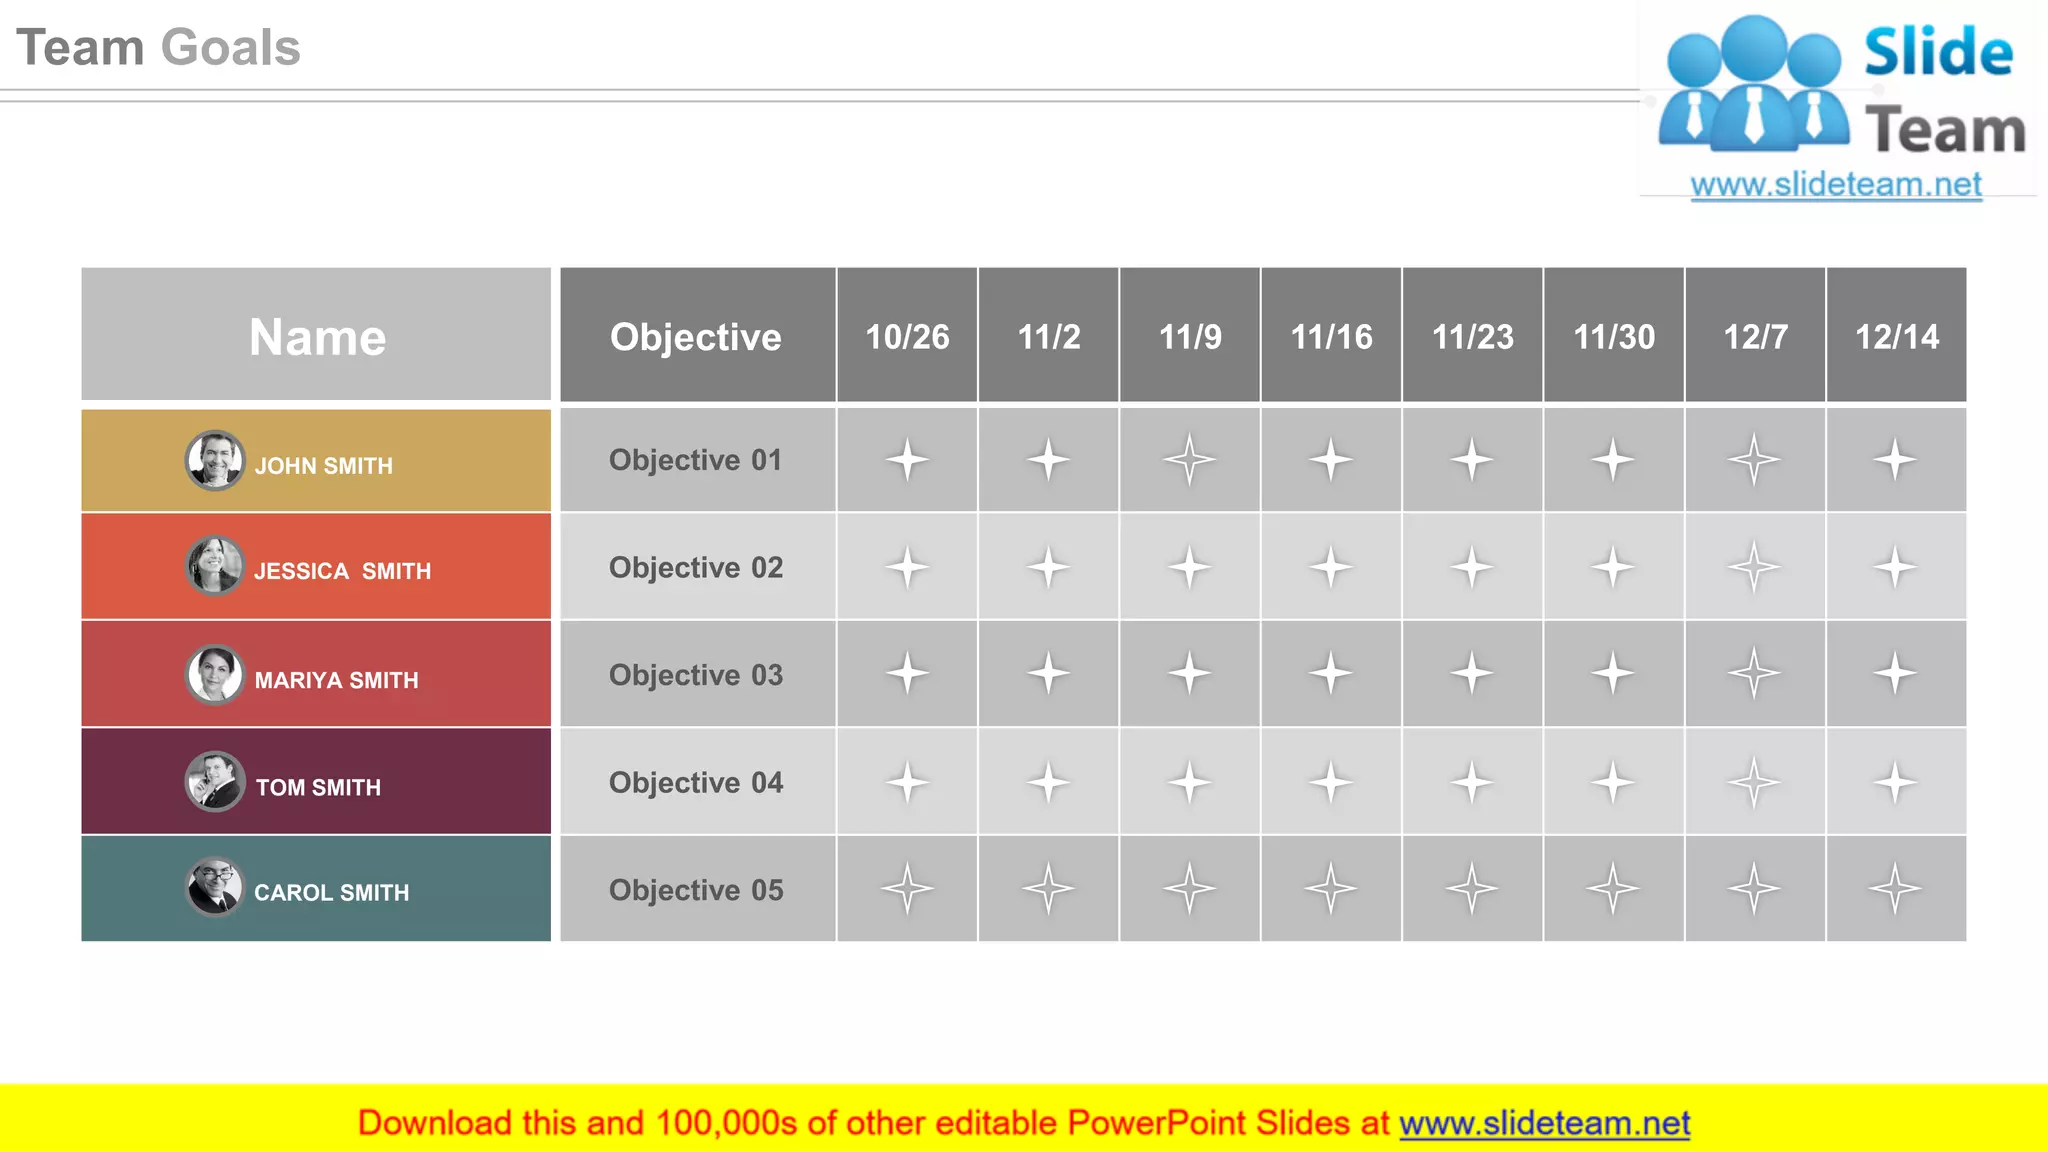Click the Objective 03 star under 11/16
2048x1152 pixels.
pyautogui.click(x=1331, y=673)
